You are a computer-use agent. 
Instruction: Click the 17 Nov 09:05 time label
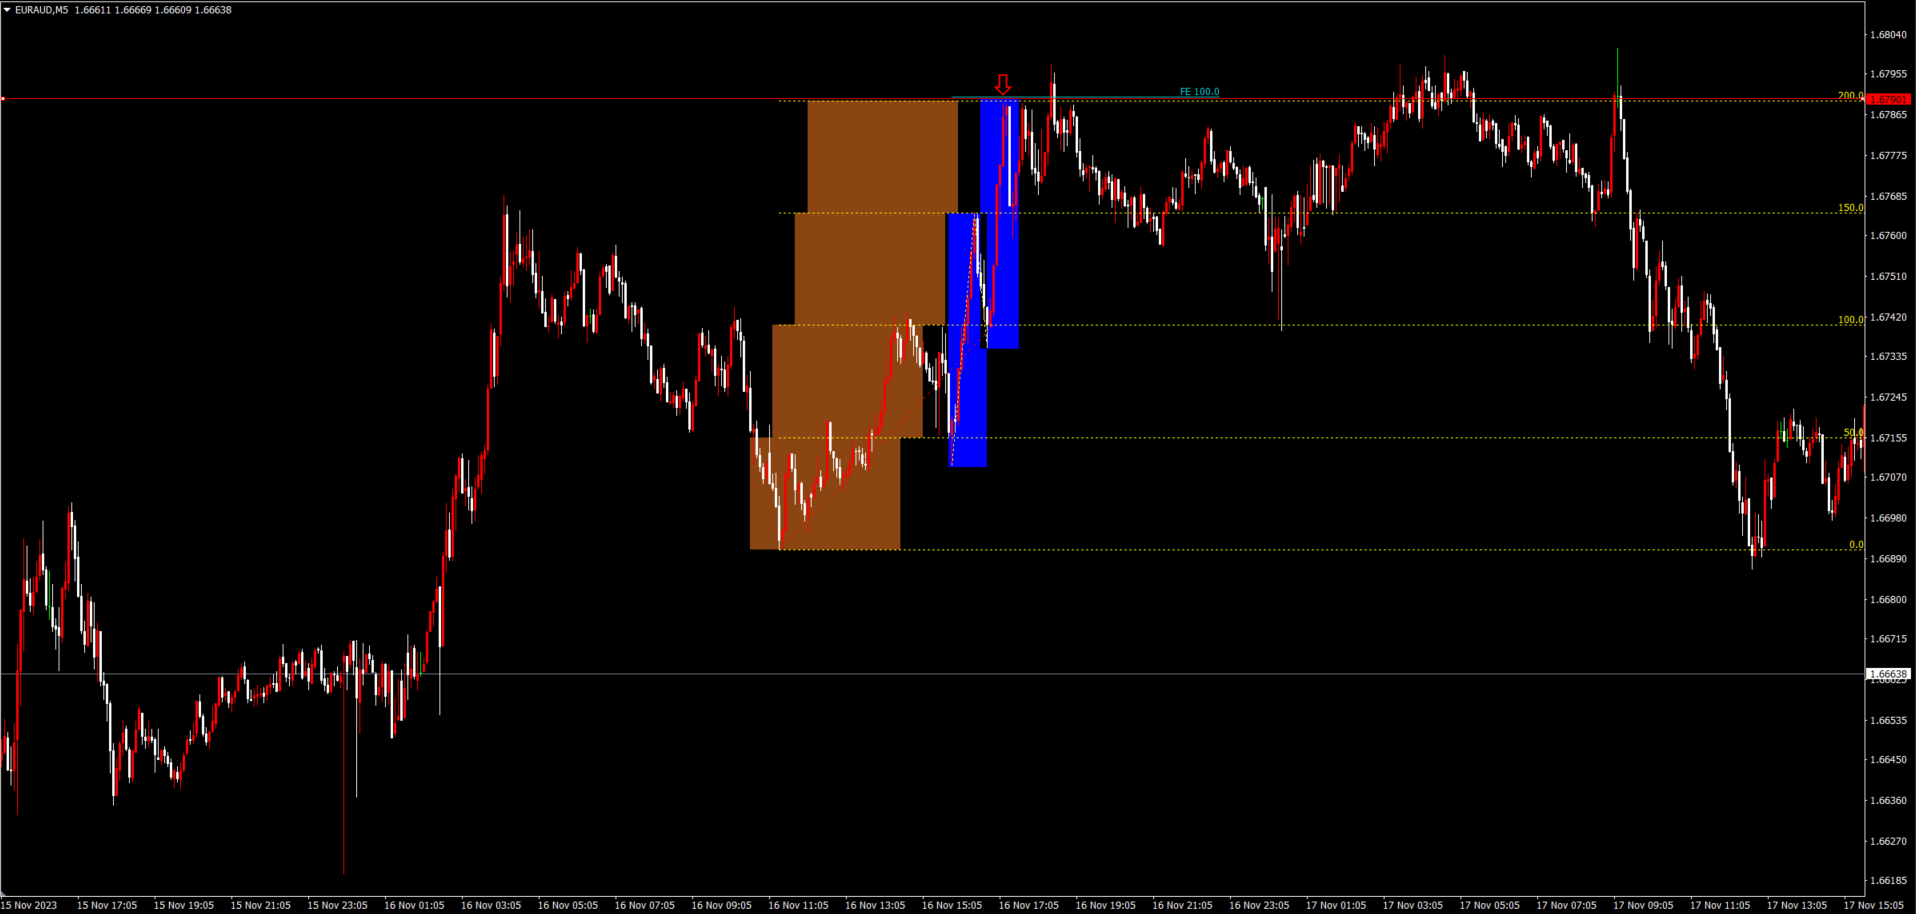pyautogui.click(x=1643, y=905)
